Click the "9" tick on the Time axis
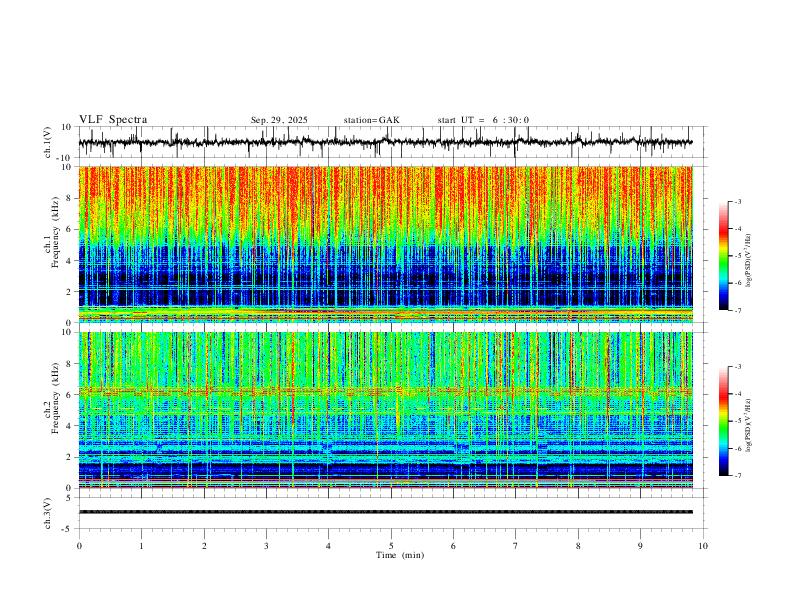This screenshot has width=792, height=612. tap(640, 546)
